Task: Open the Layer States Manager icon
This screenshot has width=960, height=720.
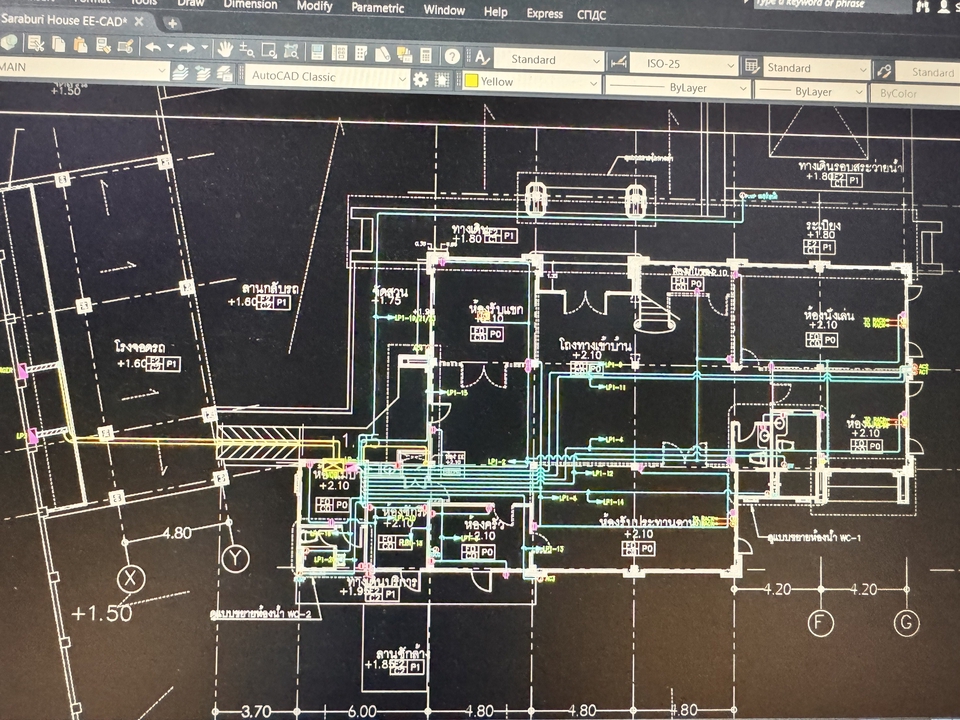Action: pos(225,74)
